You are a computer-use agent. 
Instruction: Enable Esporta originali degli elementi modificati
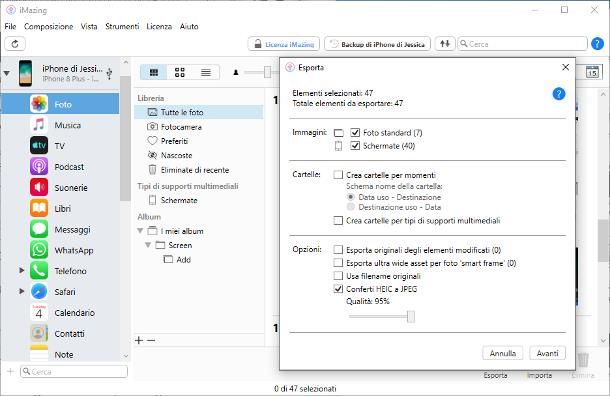click(338, 250)
